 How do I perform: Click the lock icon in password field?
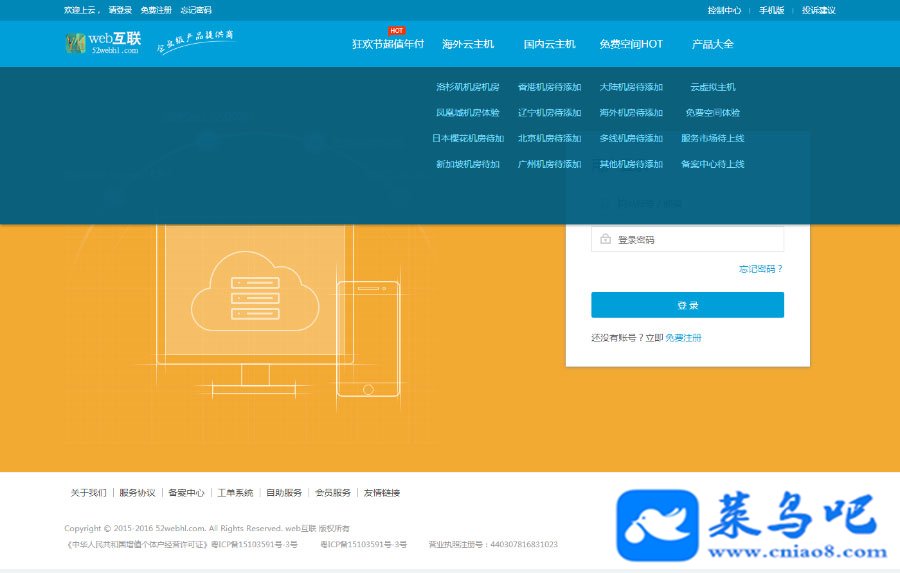[x=605, y=239]
